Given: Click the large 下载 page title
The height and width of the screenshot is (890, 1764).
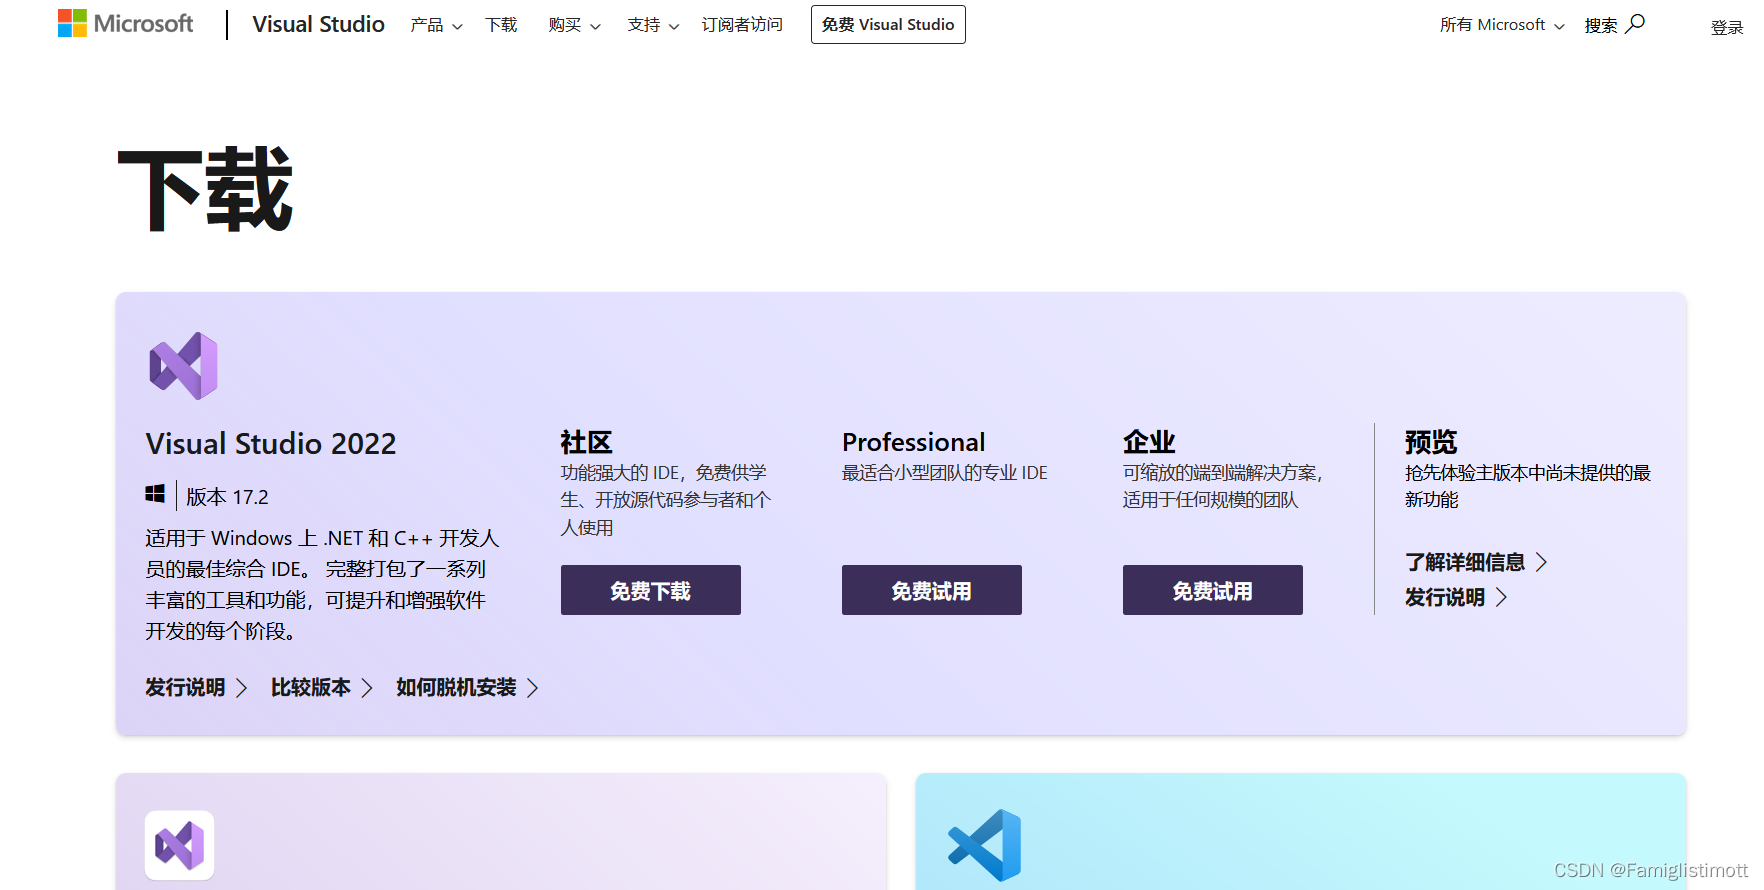Looking at the screenshot, I should [206, 190].
